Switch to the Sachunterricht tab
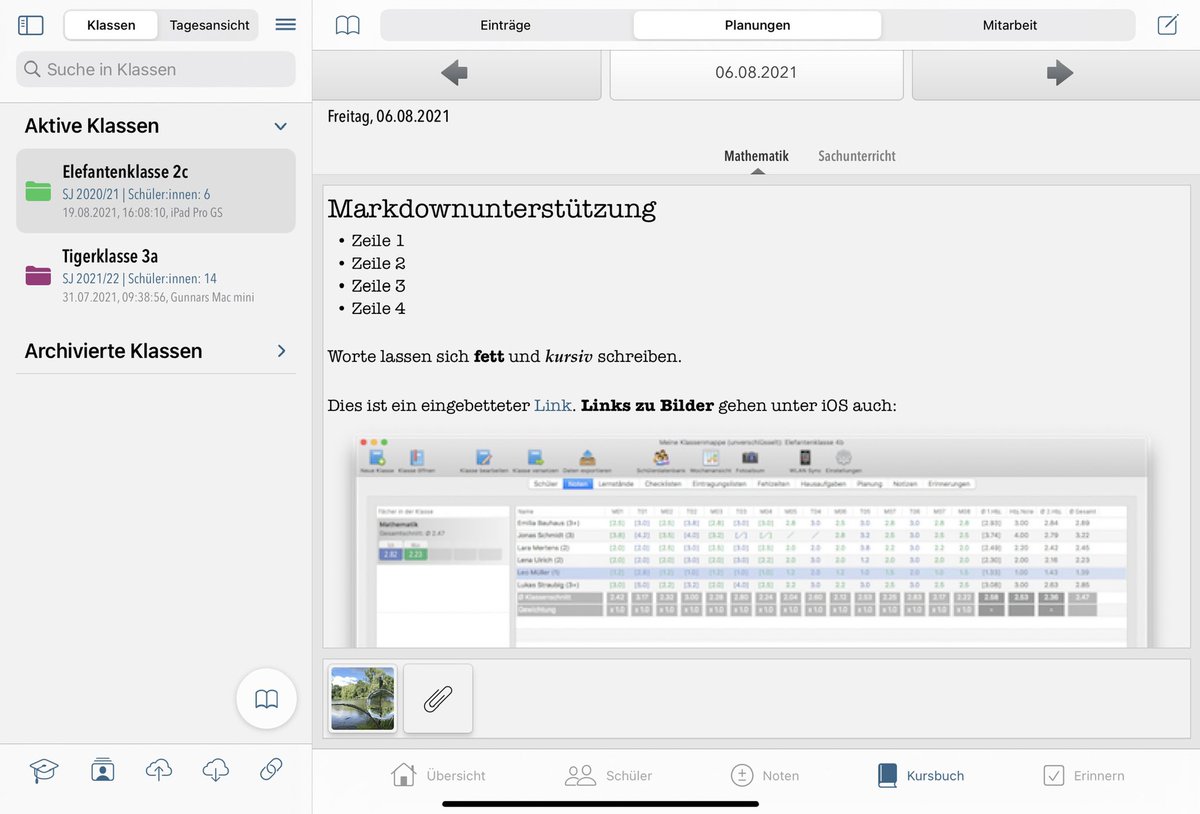This screenshot has height=814, width=1200. pyautogui.click(x=855, y=156)
